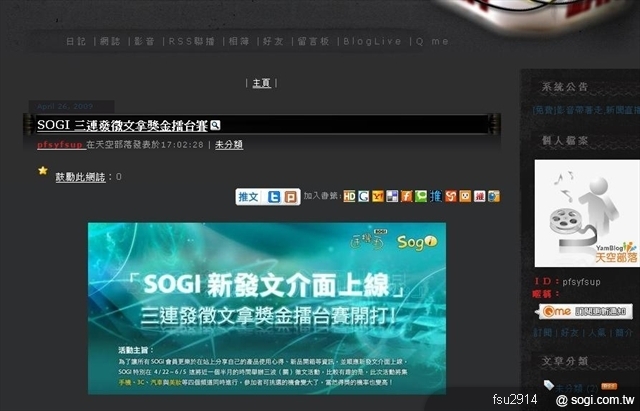Add bookmark with the Yahoo Y! icon

(378, 196)
